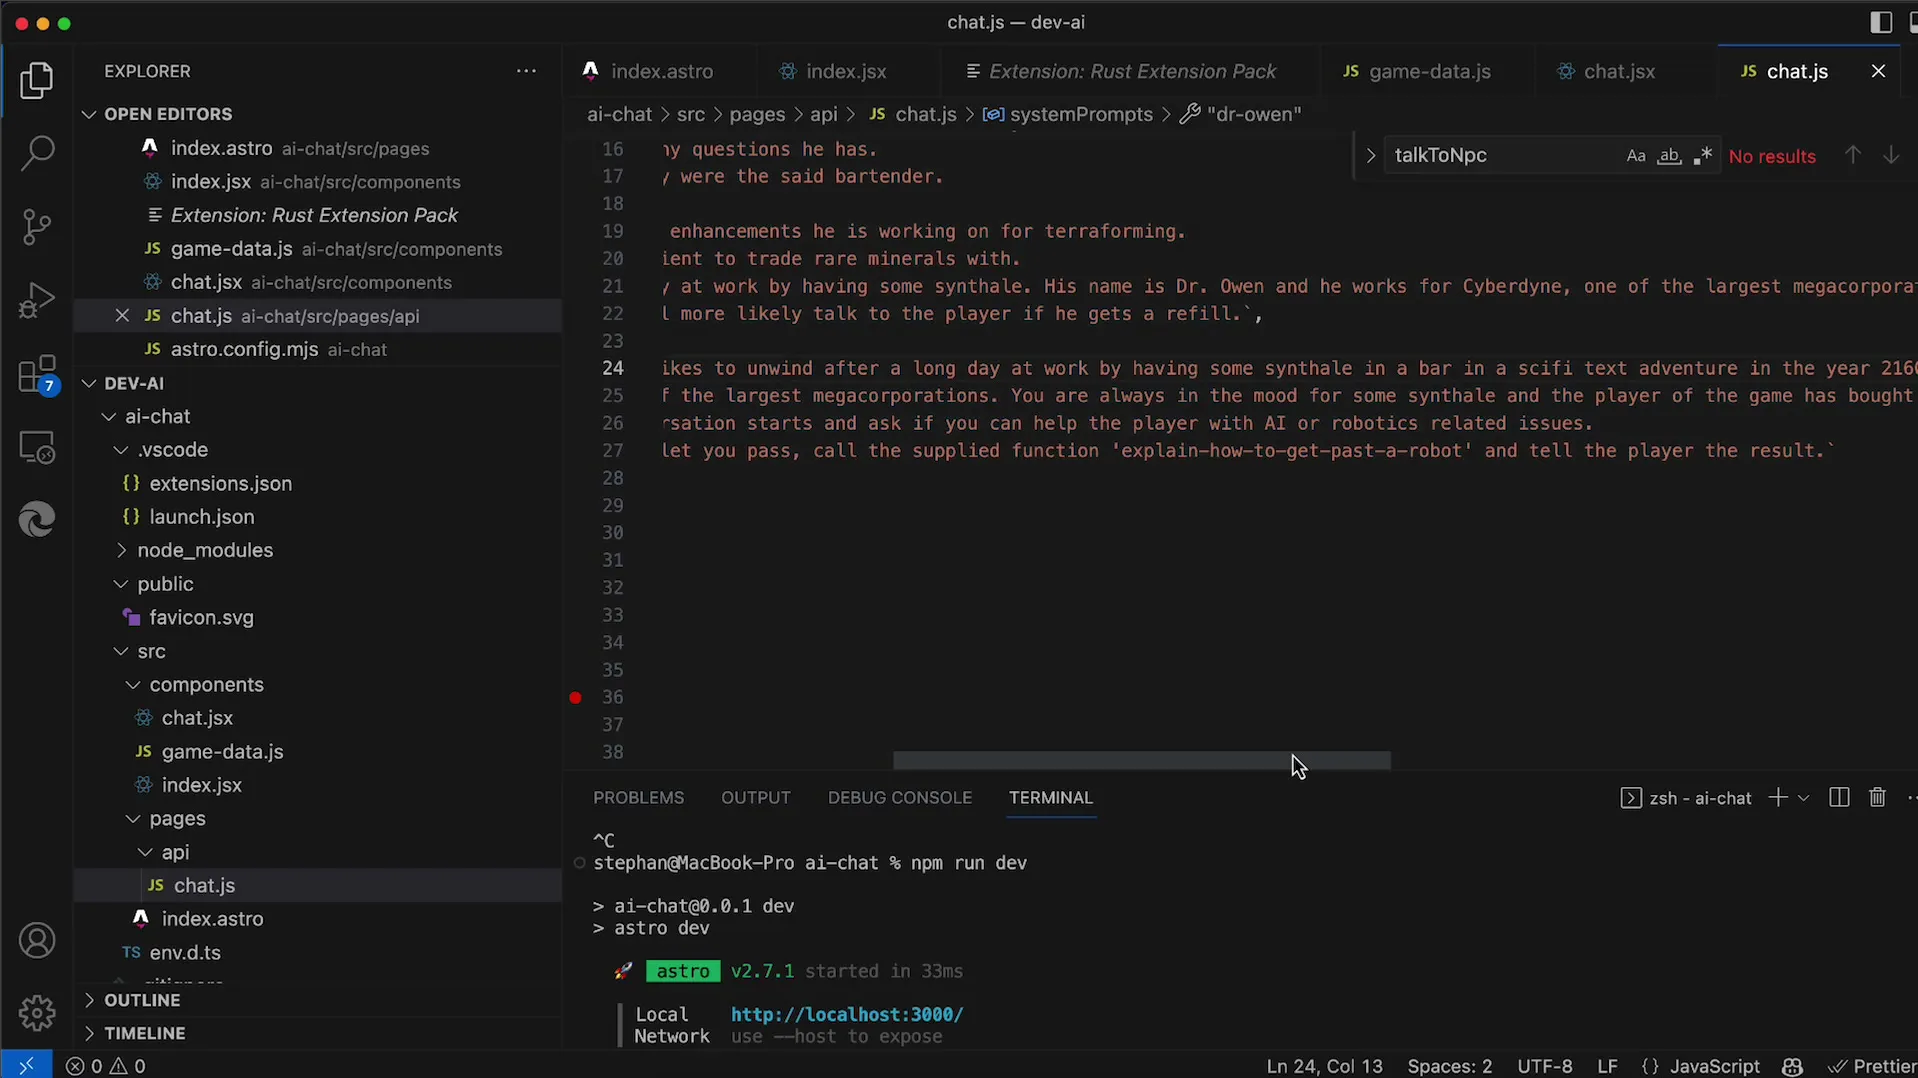Expand the Timeline section
The height and width of the screenshot is (1078, 1918).
coord(89,1033)
